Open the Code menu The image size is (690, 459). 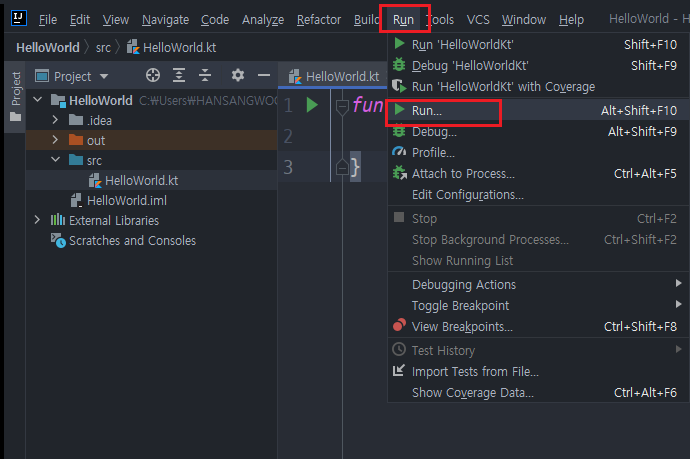point(215,20)
